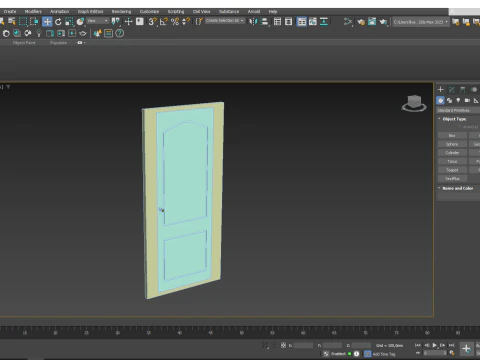Toggle Layer Explorer icon

pyautogui.click(x=288, y=22)
